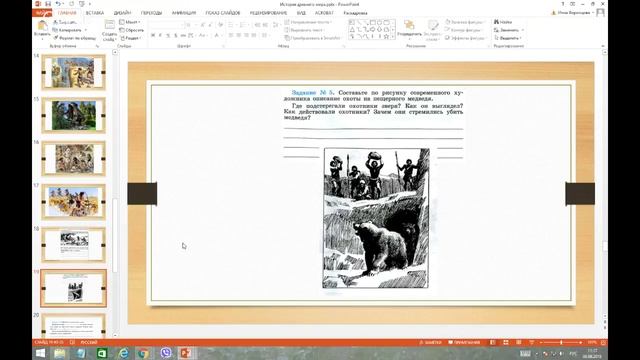Click the center text alignment icon
The width and height of the screenshot is (640, 360).
coord(238,36)
